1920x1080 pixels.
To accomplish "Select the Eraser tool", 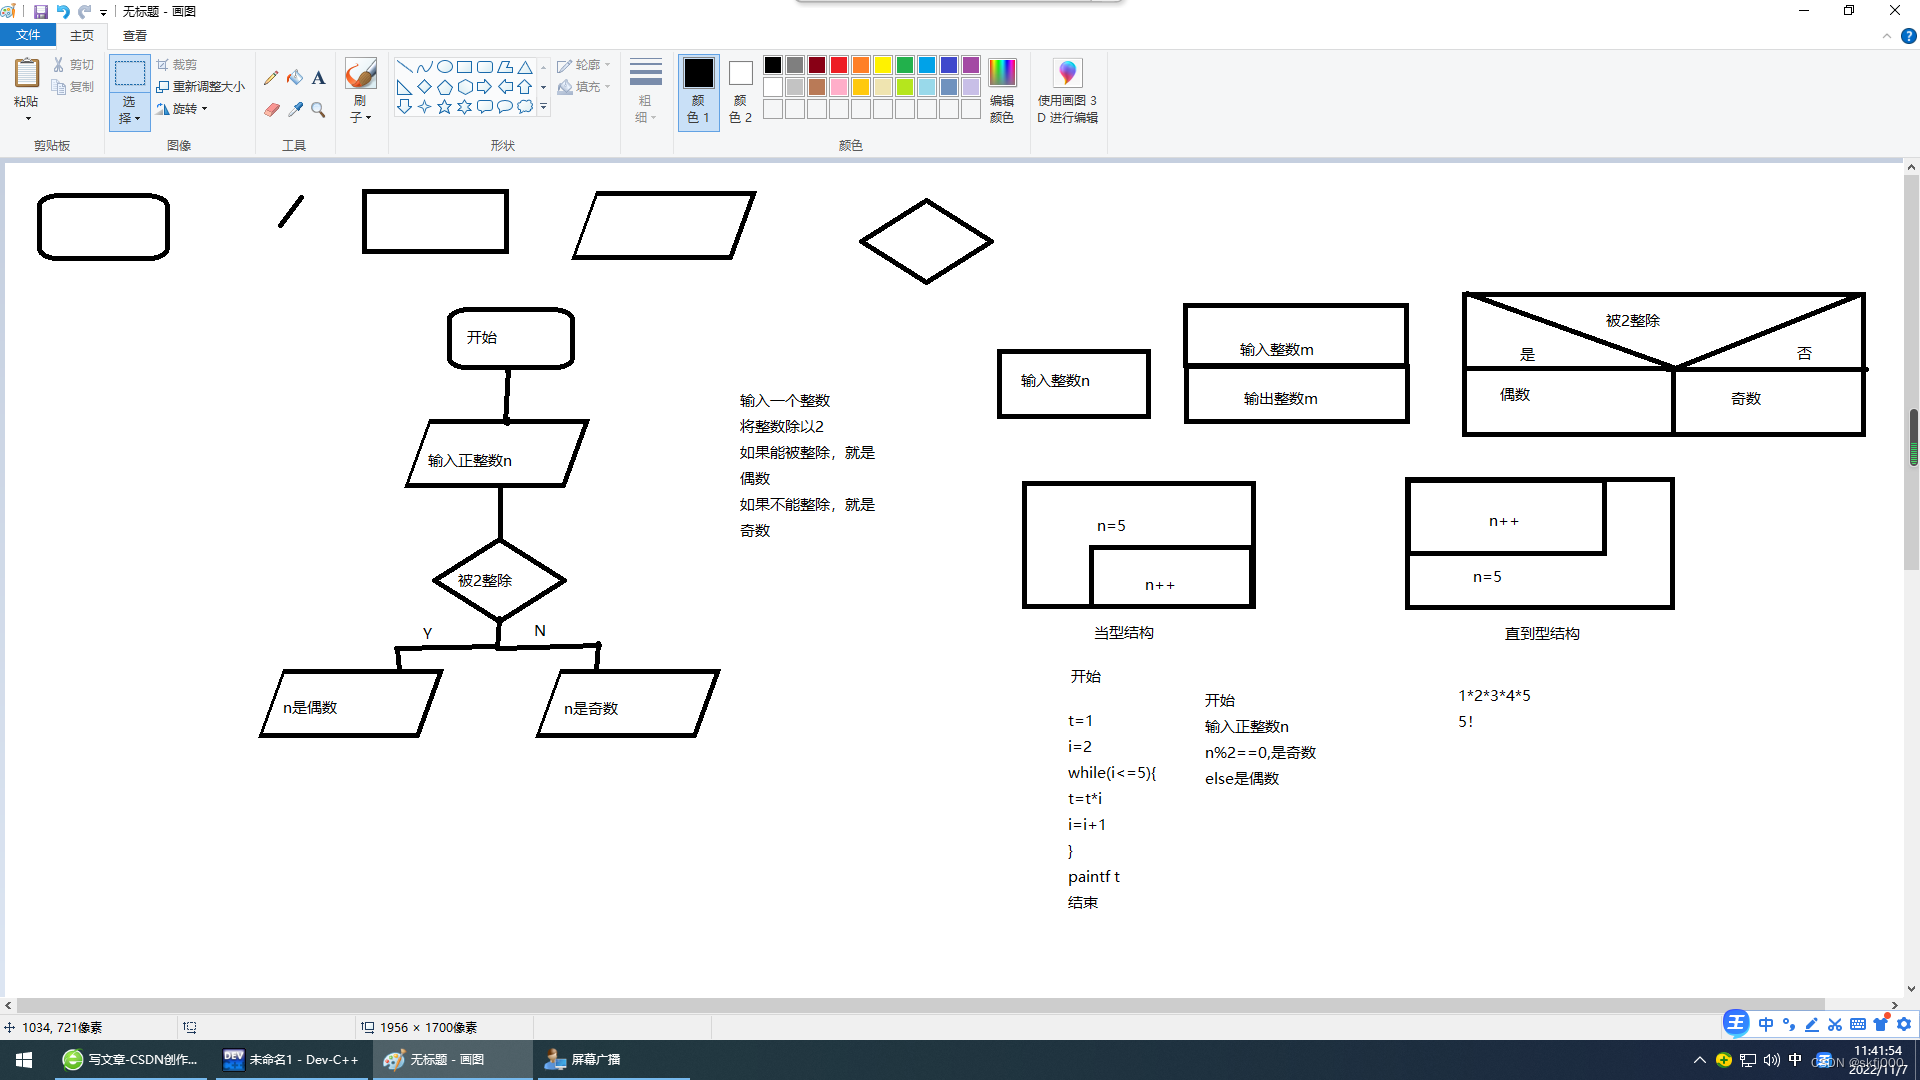I will click(x=271, y=109).
